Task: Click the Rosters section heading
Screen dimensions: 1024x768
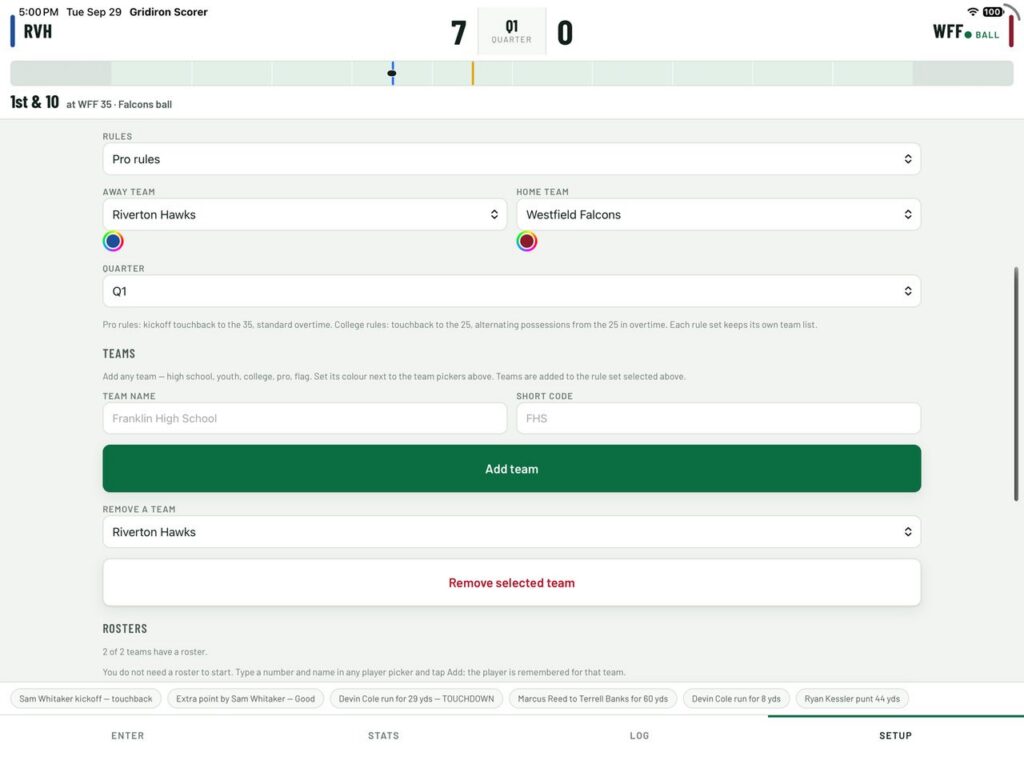Action: 125,628
